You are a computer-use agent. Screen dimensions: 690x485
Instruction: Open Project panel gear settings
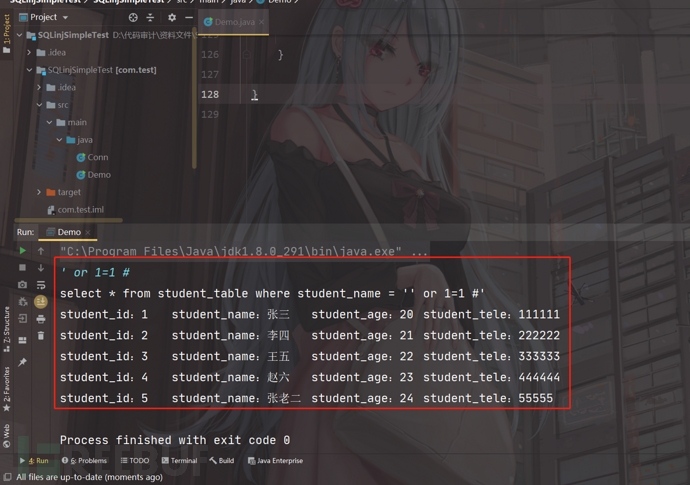172,17
